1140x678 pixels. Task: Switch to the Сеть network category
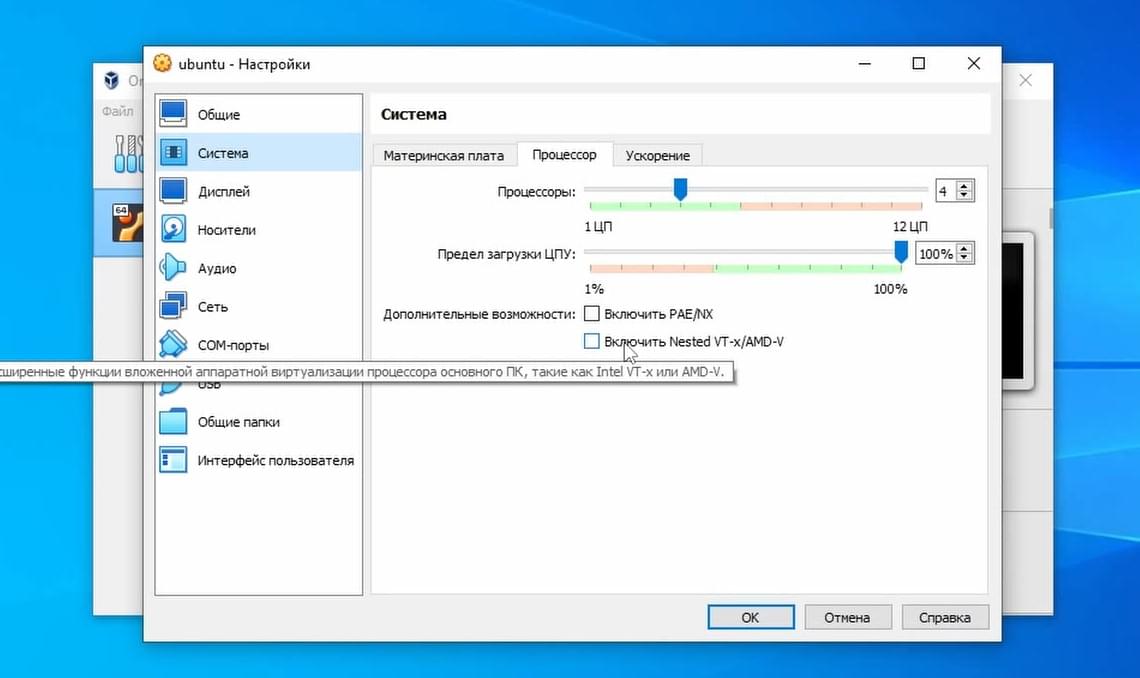258,307
